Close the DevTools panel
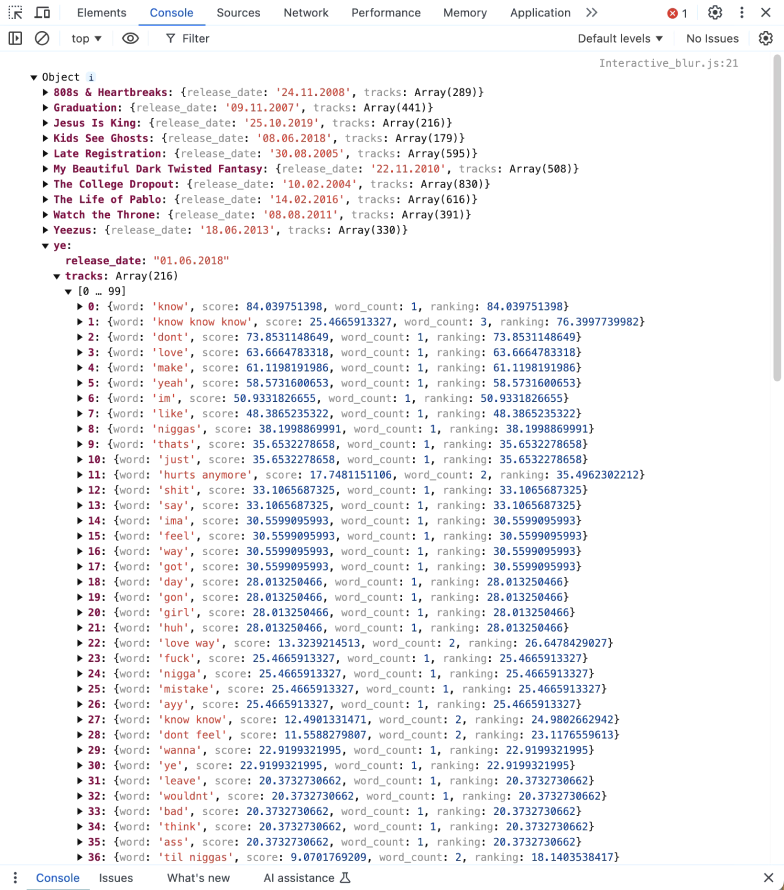This screenshot has width=784, height=890. tap(766, 12)
